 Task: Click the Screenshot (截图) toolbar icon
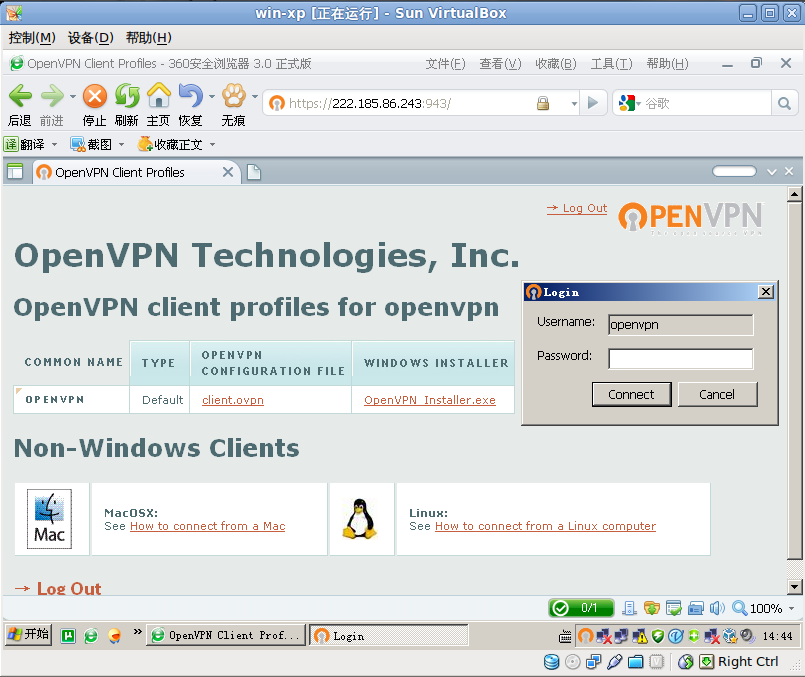point(78,145)
